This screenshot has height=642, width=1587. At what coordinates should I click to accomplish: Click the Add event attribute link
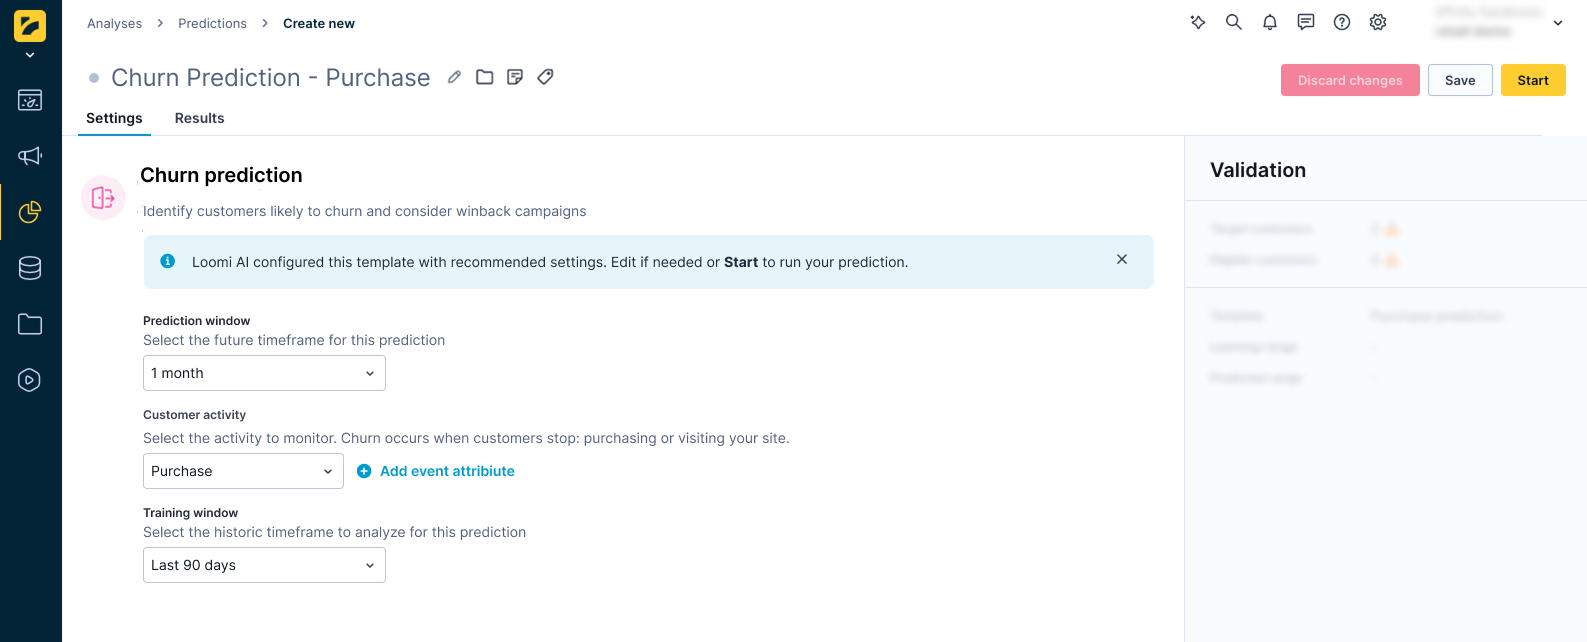[x=436, y=471]
